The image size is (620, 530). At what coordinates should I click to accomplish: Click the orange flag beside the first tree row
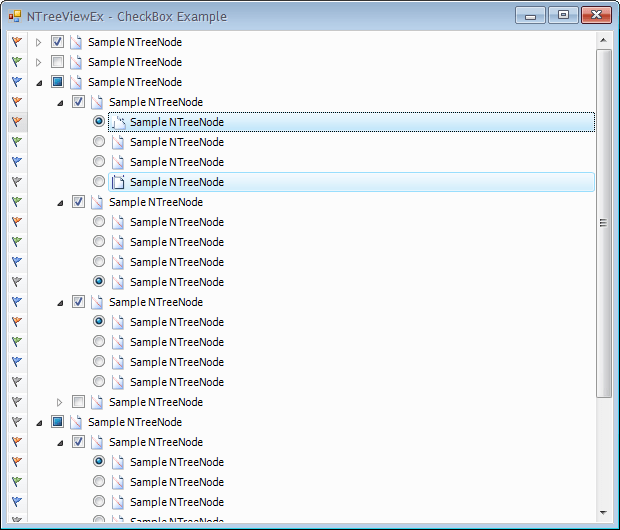[16, 42]
